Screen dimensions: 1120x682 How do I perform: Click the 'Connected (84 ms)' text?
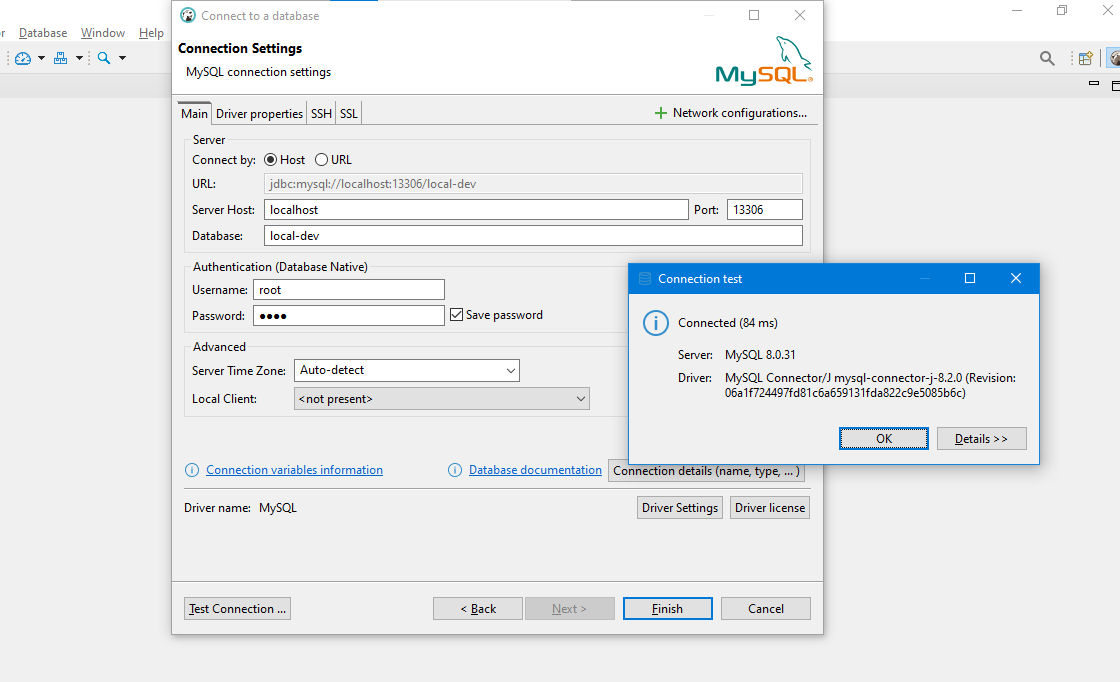point(728,323)
